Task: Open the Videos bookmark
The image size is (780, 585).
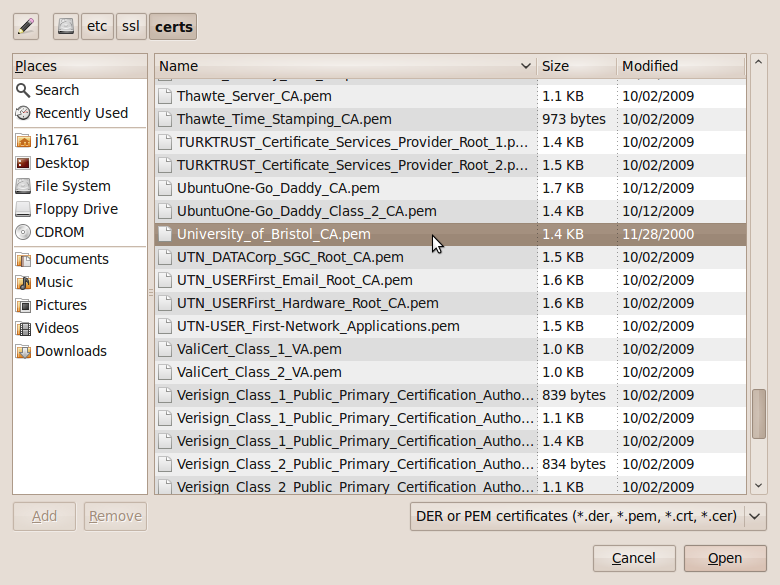Action: pos(80,328)
